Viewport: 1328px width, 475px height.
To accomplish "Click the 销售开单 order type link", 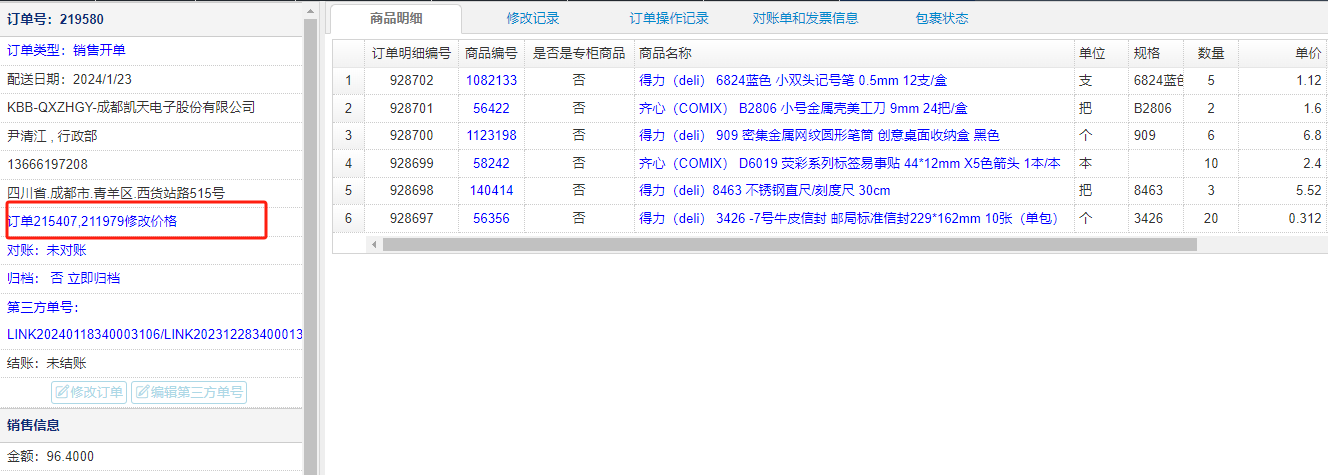I will click(x=99, y=50).
